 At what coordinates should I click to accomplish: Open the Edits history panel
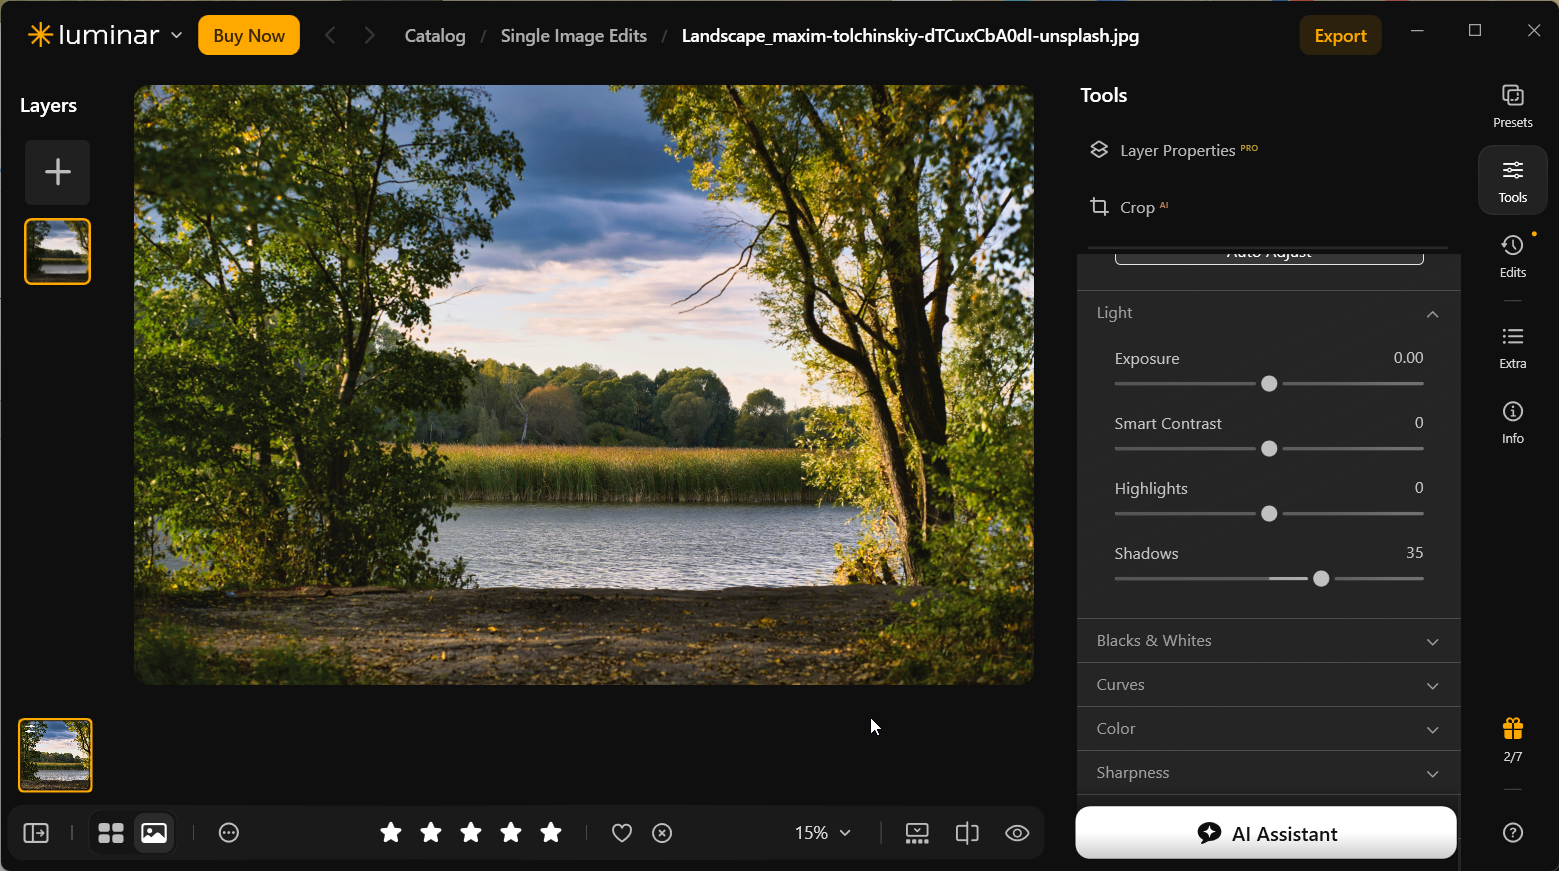[1512, 256]
